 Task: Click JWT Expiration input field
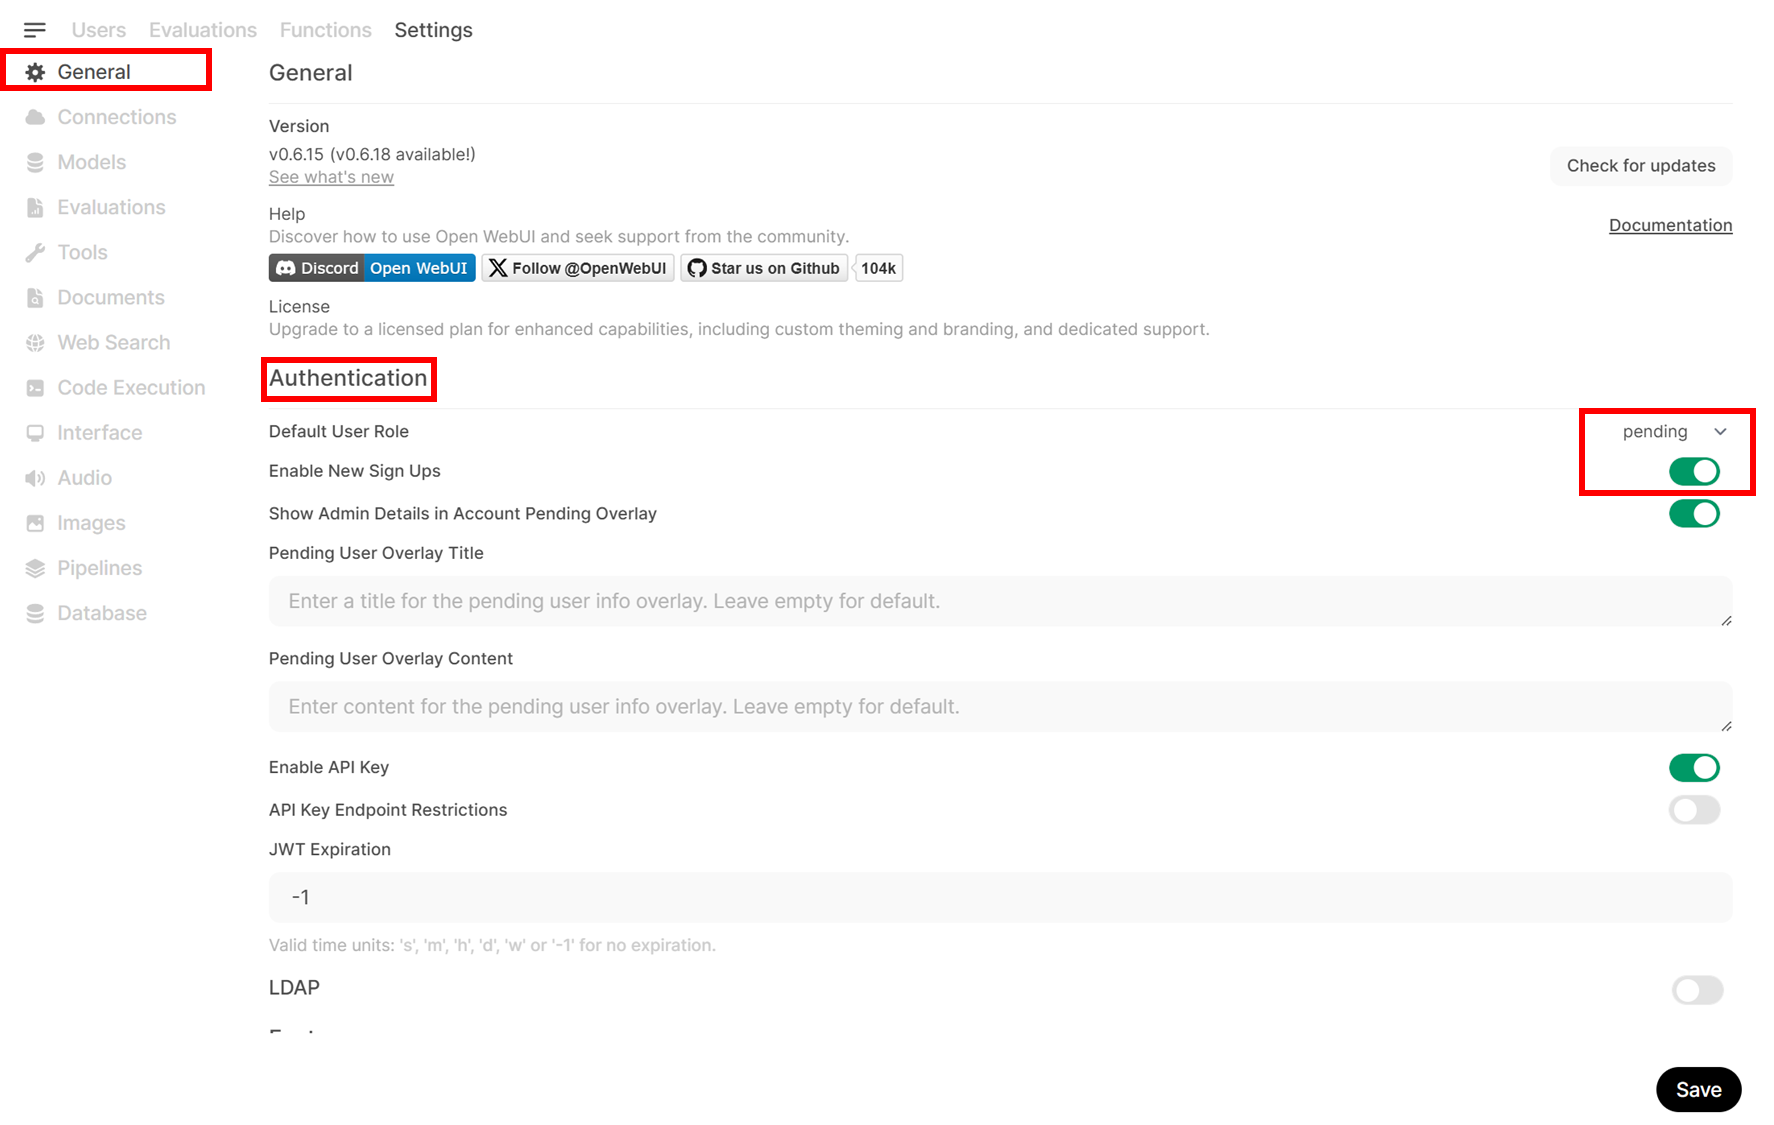pyautogui.click(x=1000, y=897)
